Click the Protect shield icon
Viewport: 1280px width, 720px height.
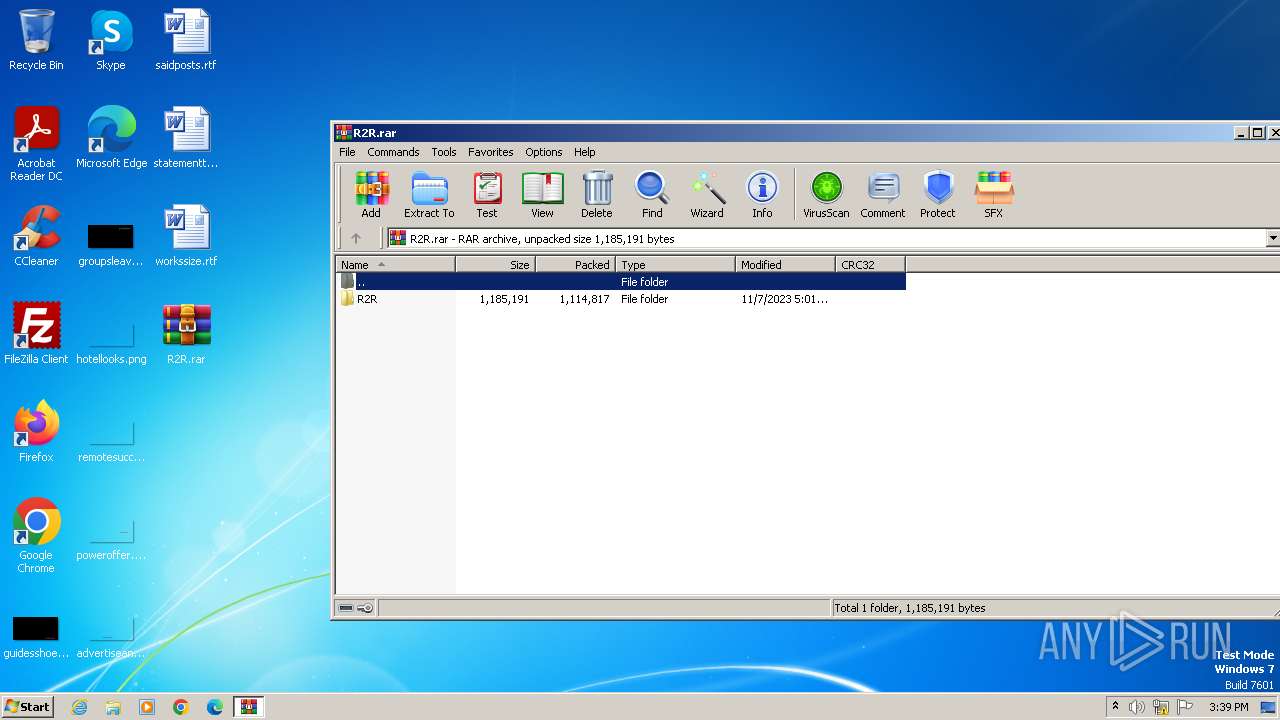[x=938, y=195]
